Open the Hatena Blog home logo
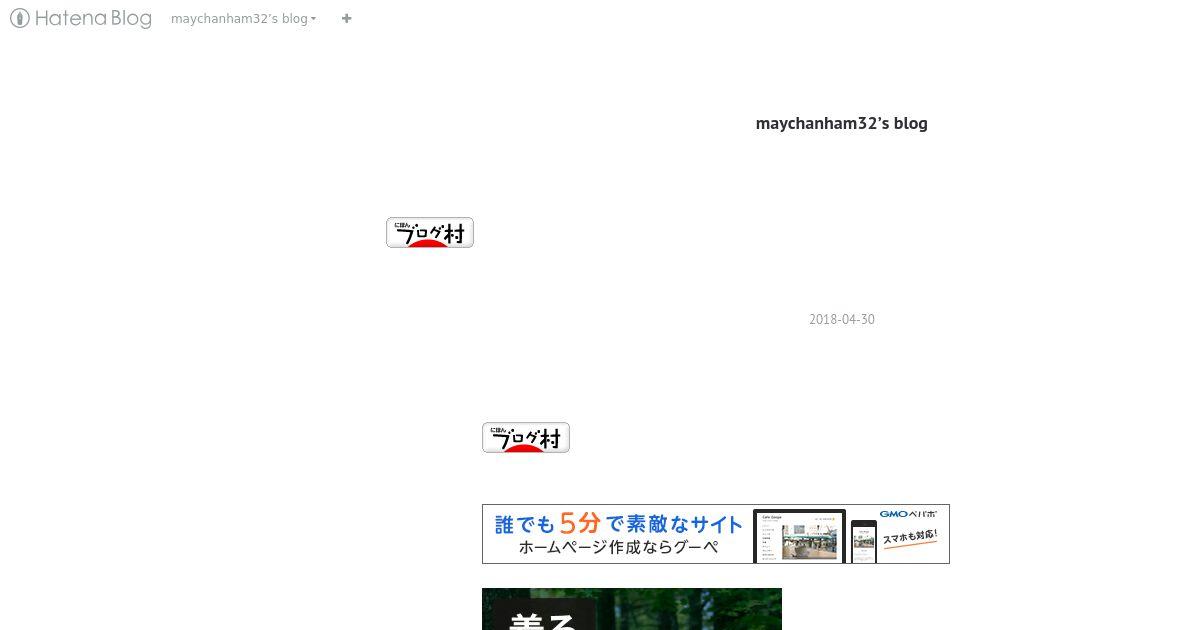Viewport: 1200px width, 630px height. pos(81,18)
